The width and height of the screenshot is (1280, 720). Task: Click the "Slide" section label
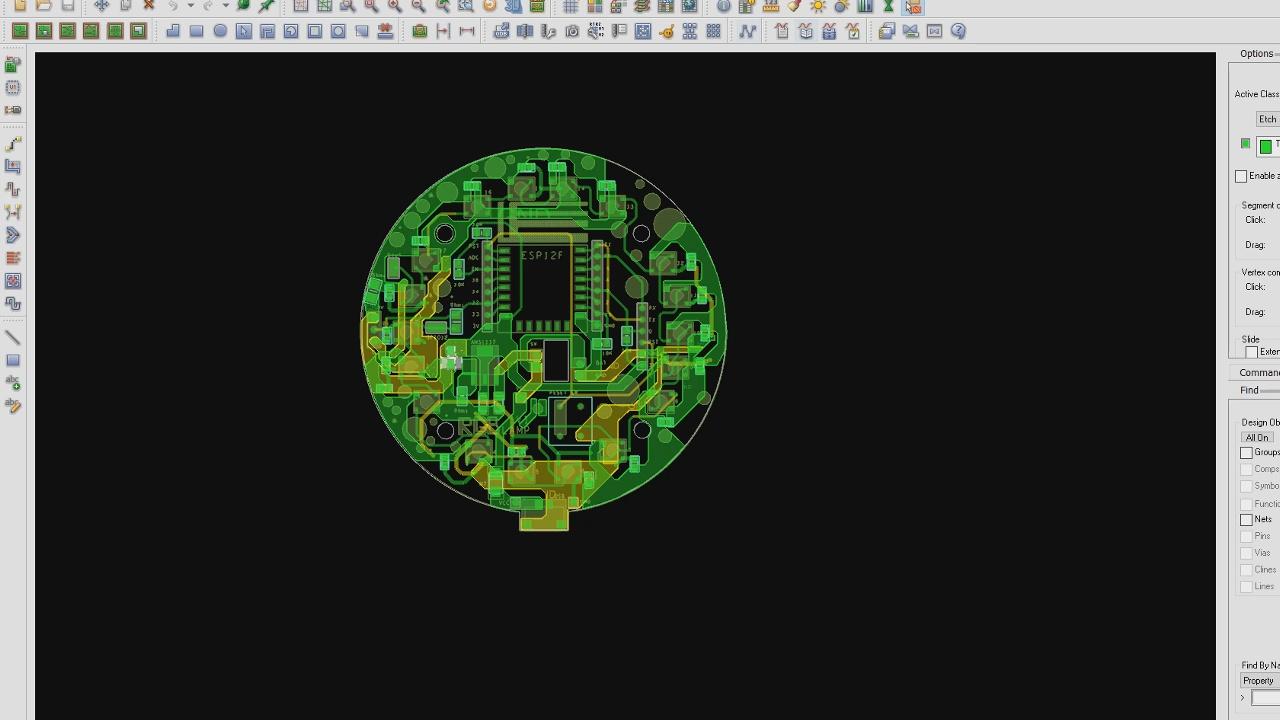point(1250,340)
